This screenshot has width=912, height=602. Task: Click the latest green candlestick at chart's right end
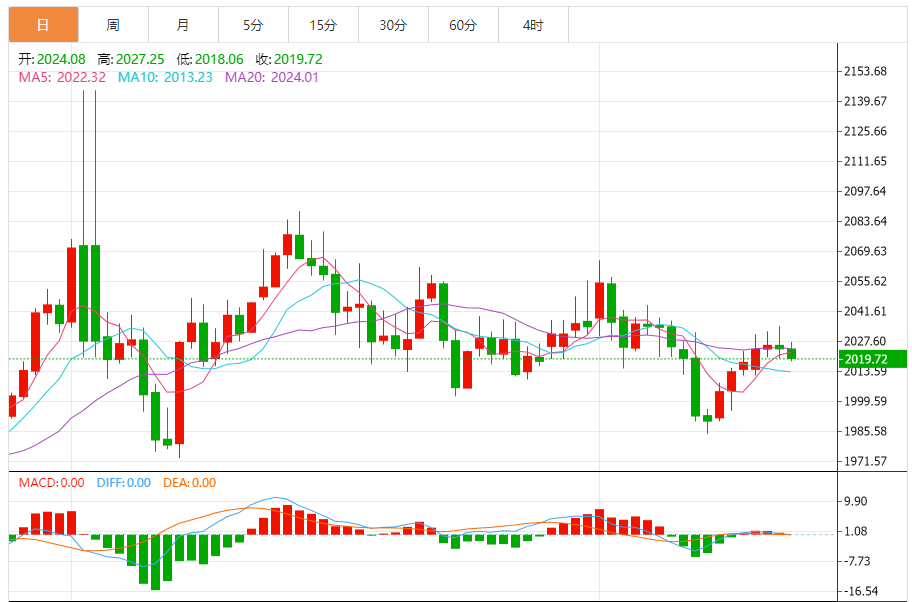pyautogui.click(x=792, y=354)
